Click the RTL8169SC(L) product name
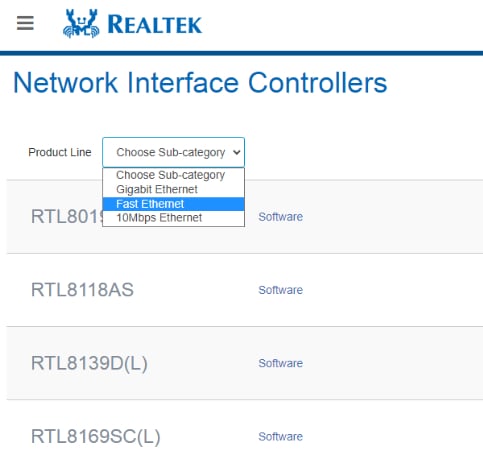The height and width of the screenshot is (459, 483). (x=96, y=436)
